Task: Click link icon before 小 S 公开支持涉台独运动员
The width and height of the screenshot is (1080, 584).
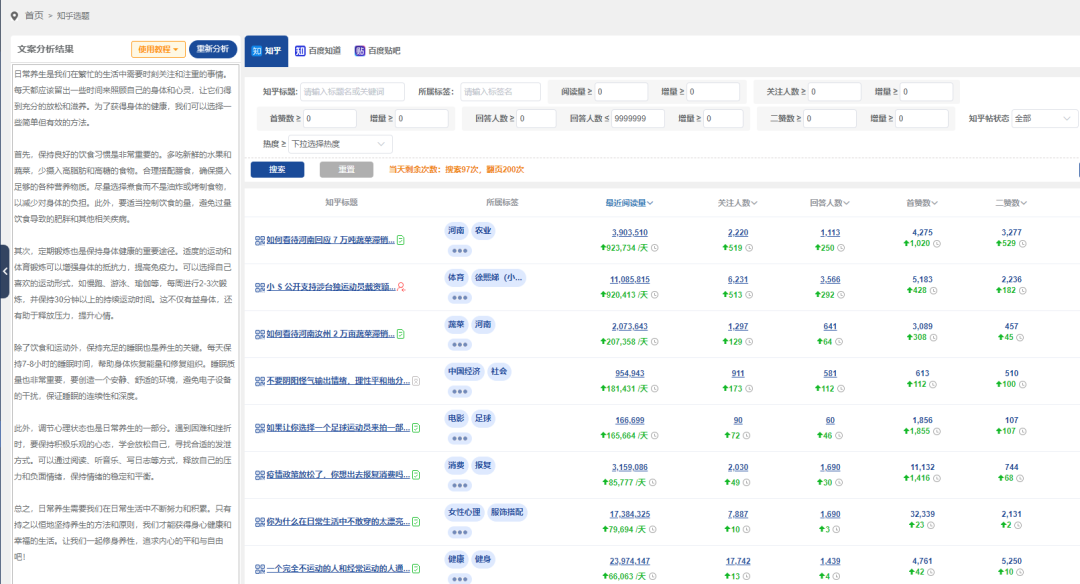Action: (260, 287)
